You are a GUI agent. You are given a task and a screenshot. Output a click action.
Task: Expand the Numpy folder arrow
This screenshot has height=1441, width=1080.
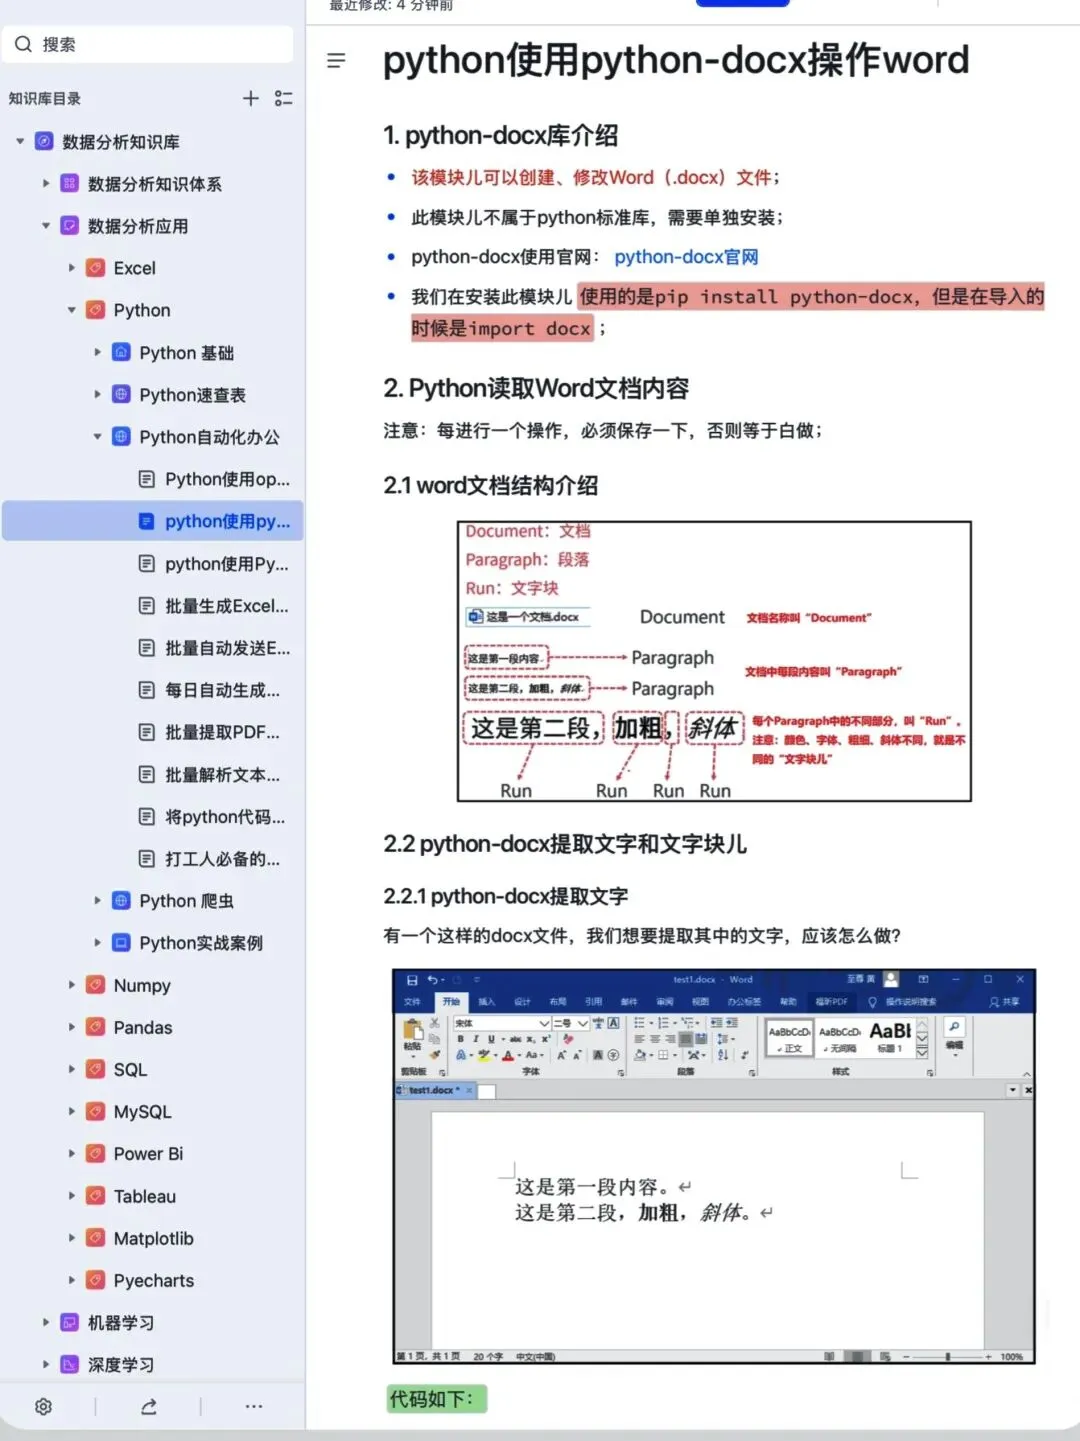[72, 985]
